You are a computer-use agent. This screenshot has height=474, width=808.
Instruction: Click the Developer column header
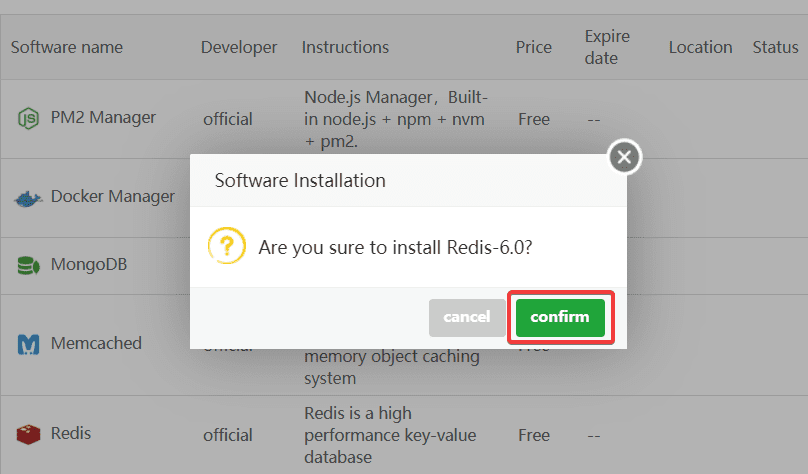[239, 47]
